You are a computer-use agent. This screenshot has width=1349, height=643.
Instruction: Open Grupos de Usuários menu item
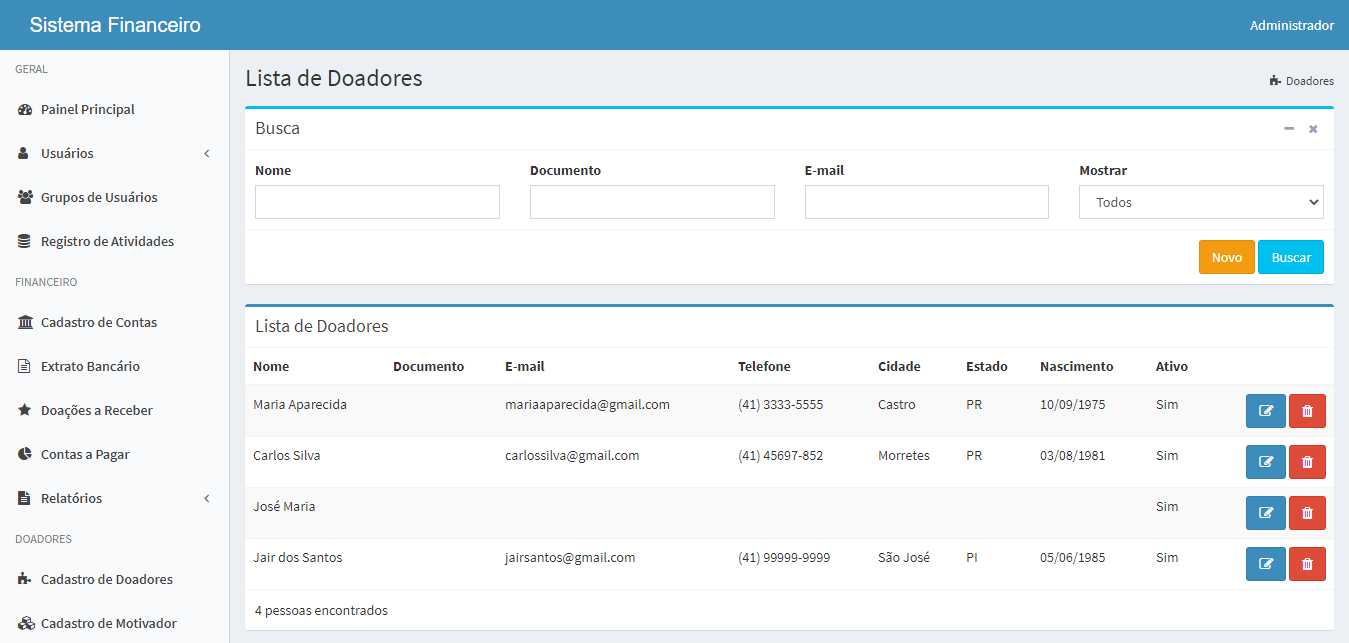coord(99,198)
